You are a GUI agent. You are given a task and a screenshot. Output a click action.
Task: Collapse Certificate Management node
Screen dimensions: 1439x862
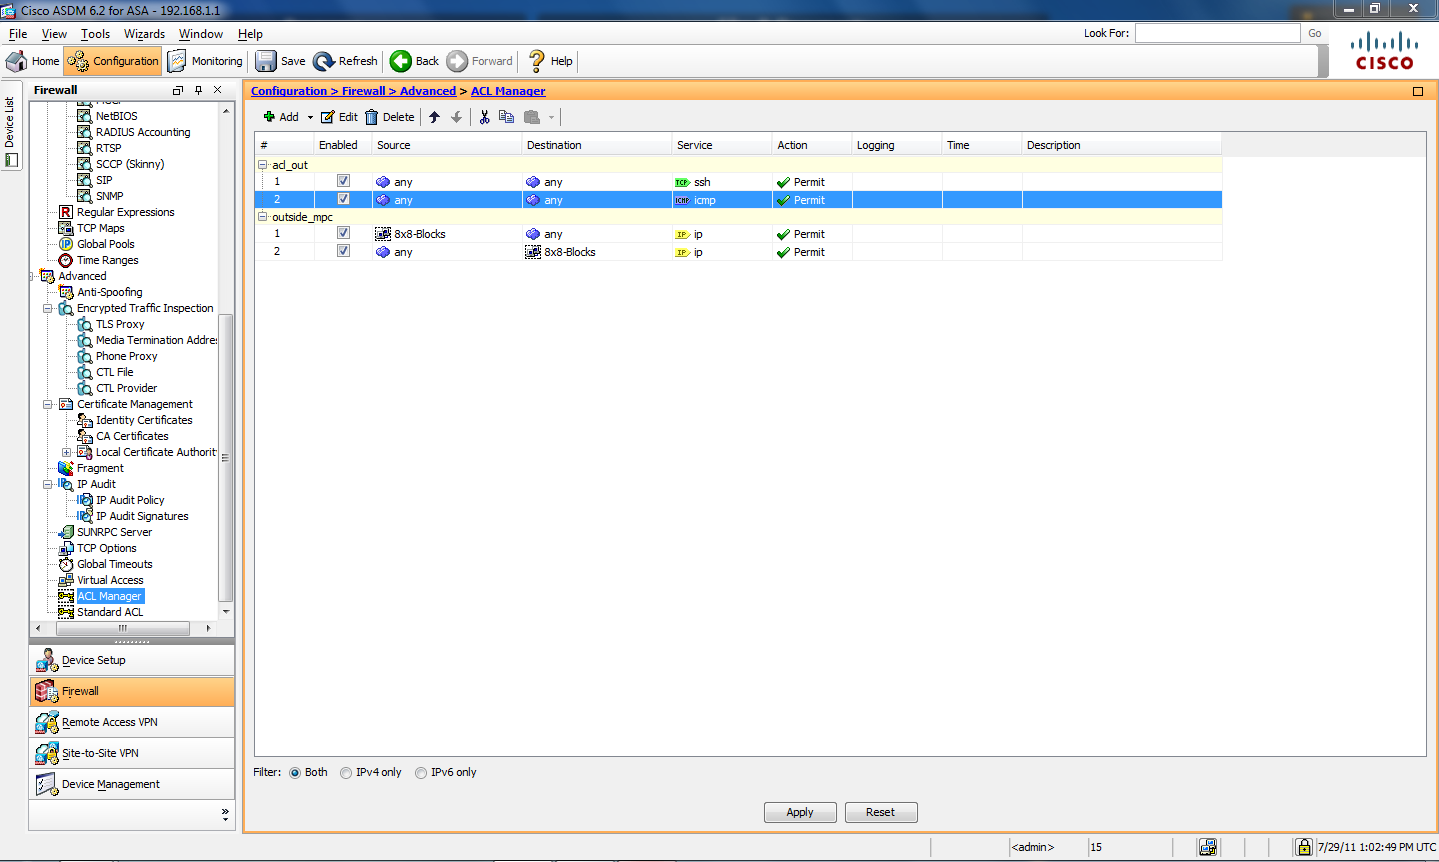point(47,405)
